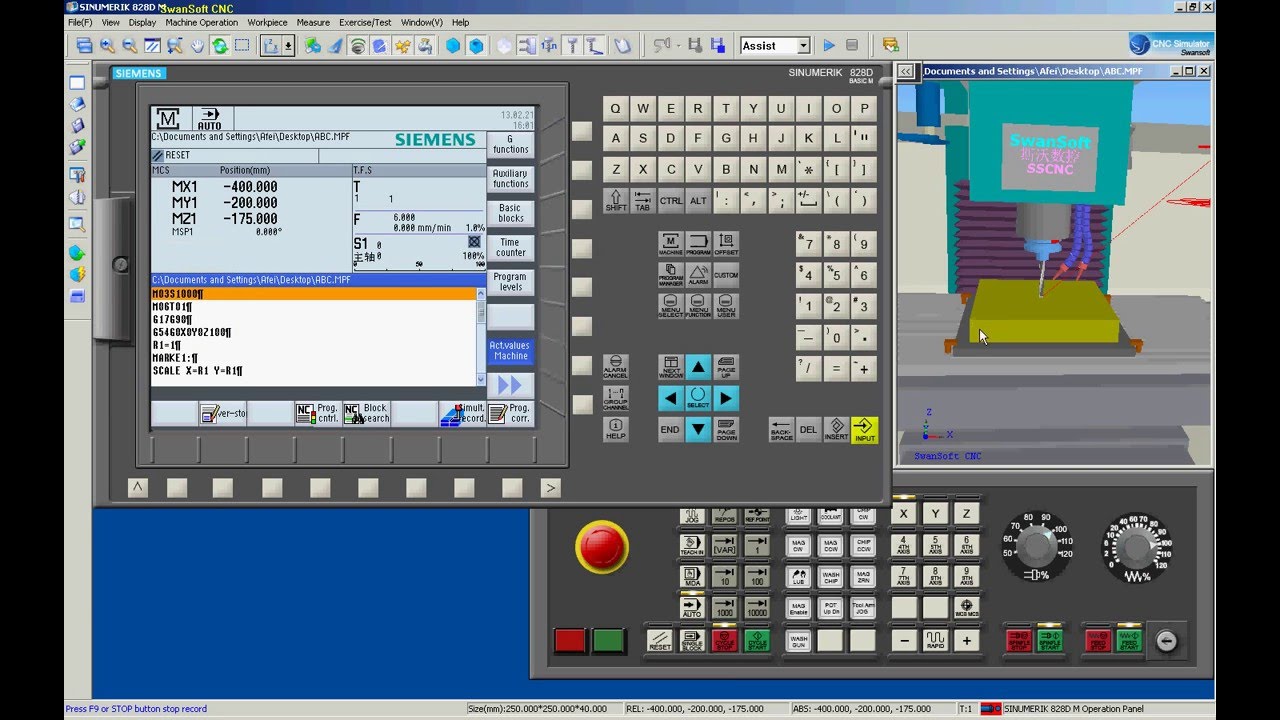1280x720 pixels.
Task: Select the Program levels softkey
Action: click(510, 282)
